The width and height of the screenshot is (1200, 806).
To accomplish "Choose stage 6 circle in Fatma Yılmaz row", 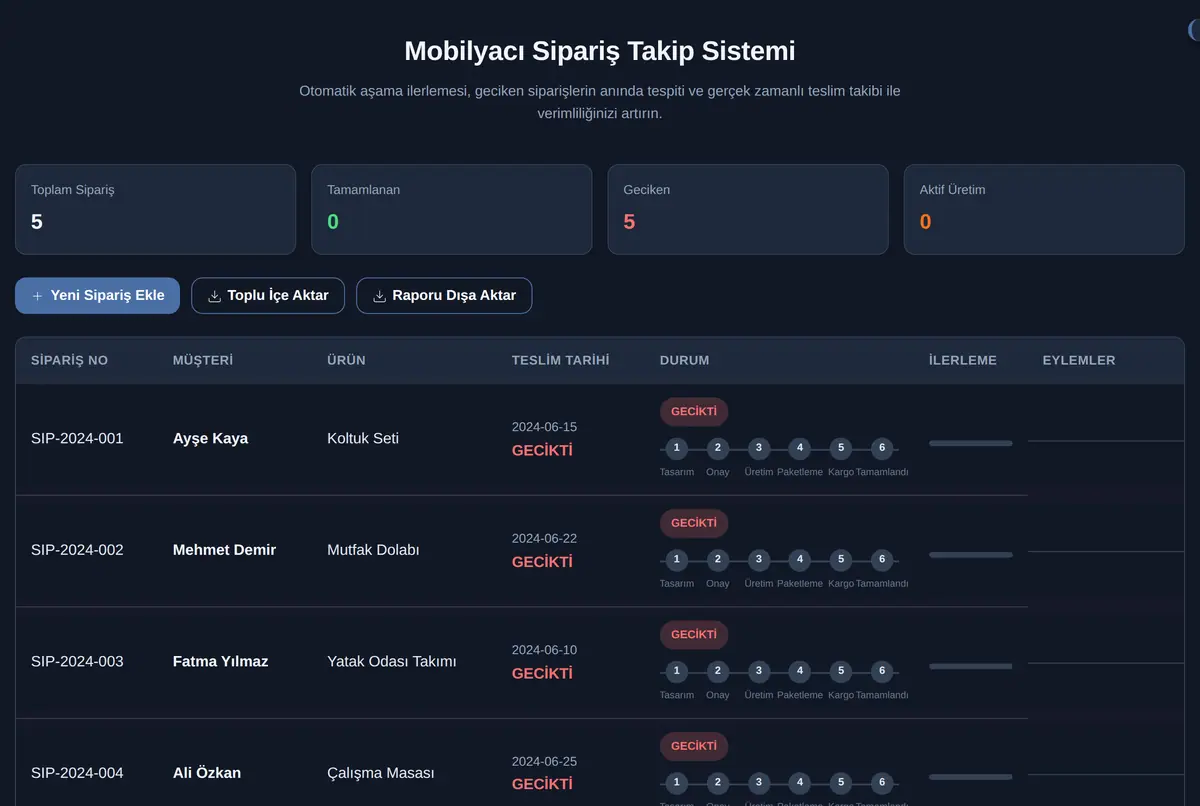I will point(882,671).
